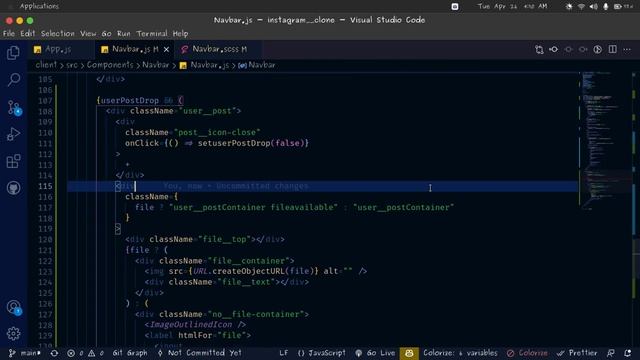Image resolution: width=640 pixels, height=360 pixels.
Task: Click the Components breadcrumb
Action: click(110, 65)
